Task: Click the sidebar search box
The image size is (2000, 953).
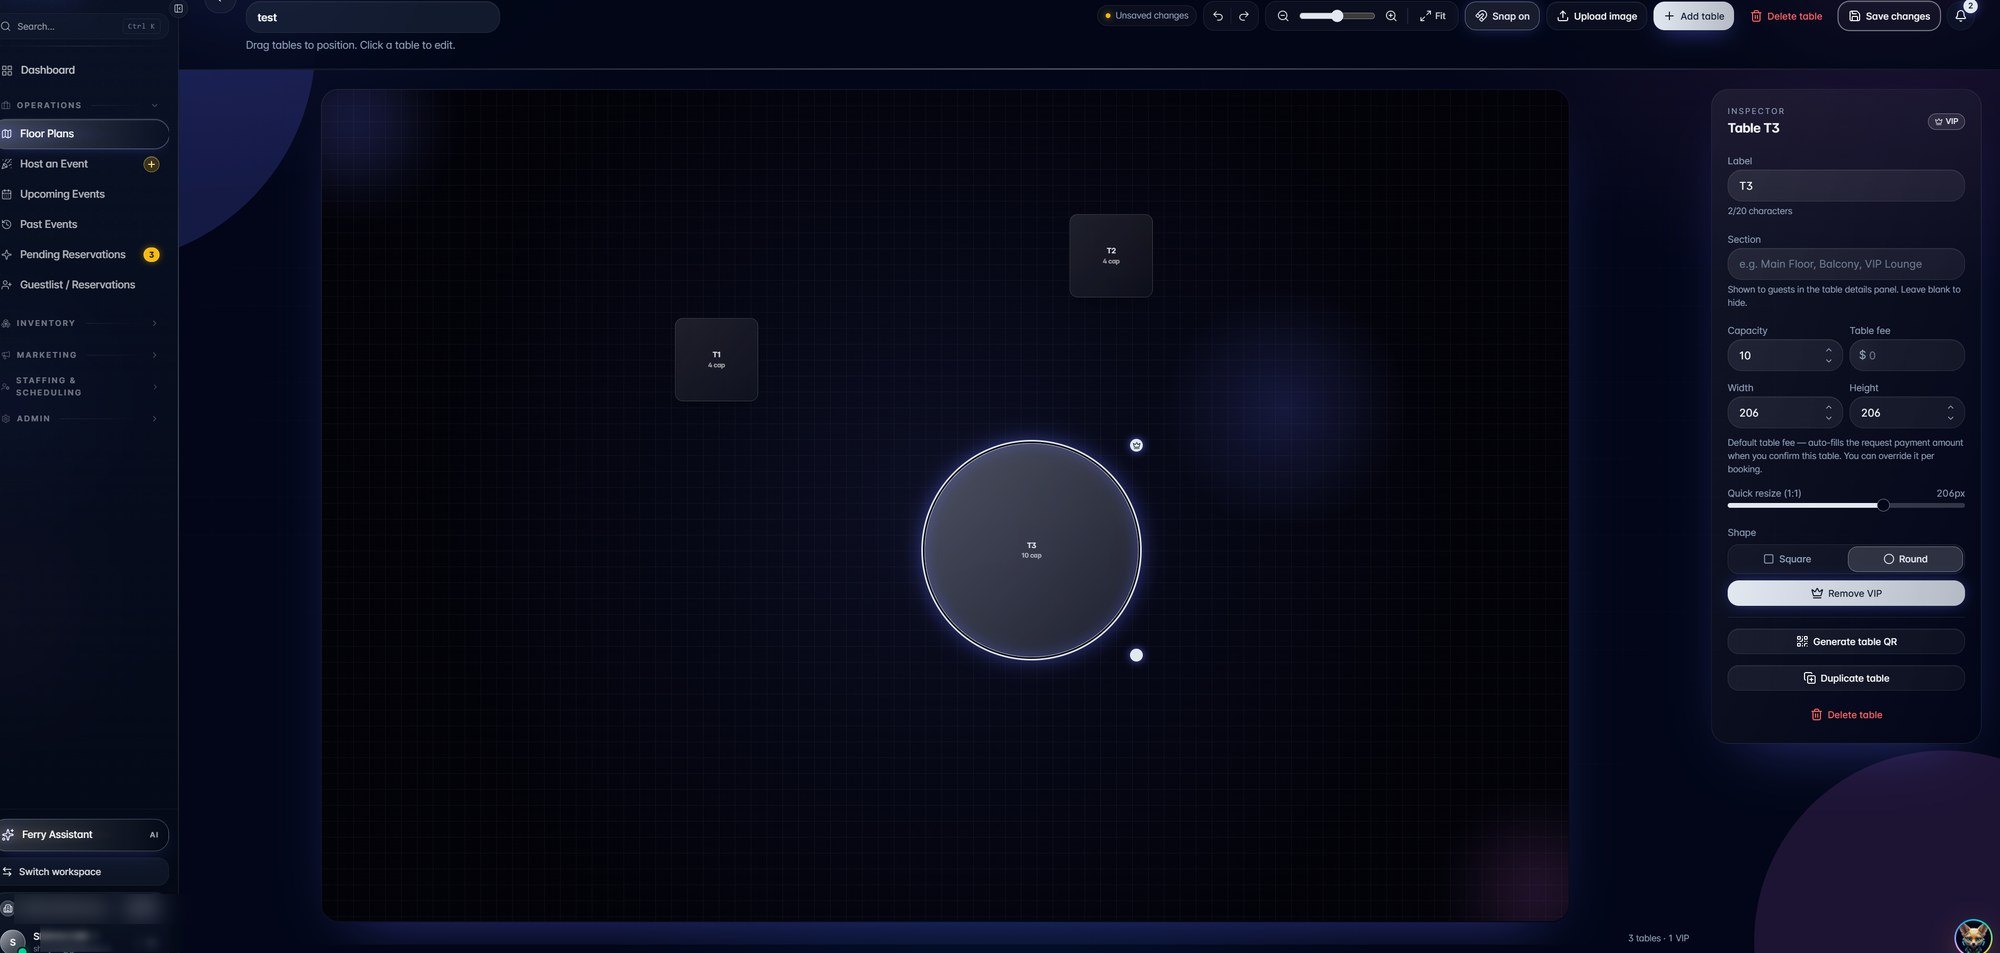Action: pos(82,26)
